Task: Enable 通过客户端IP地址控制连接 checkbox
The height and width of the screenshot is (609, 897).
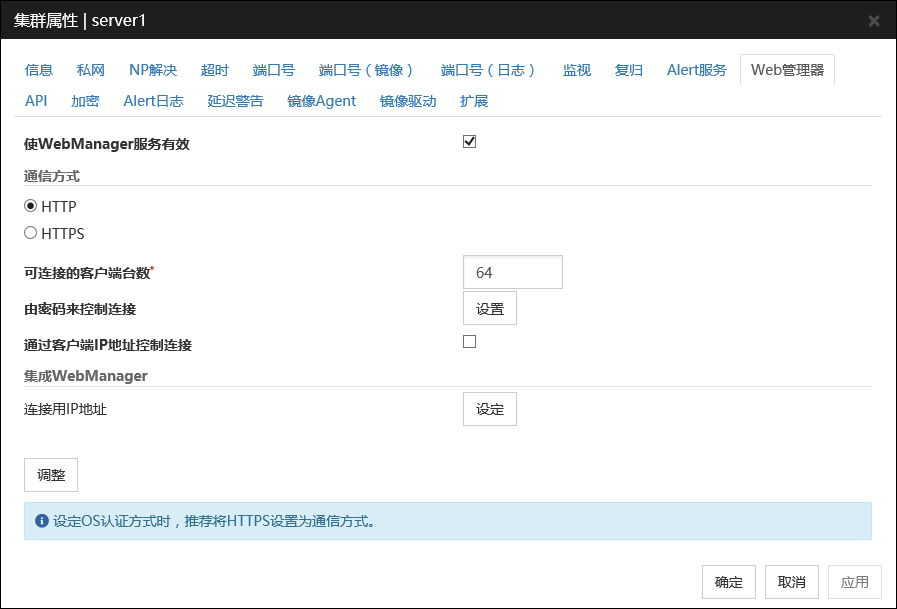Action: click(469, 342)
